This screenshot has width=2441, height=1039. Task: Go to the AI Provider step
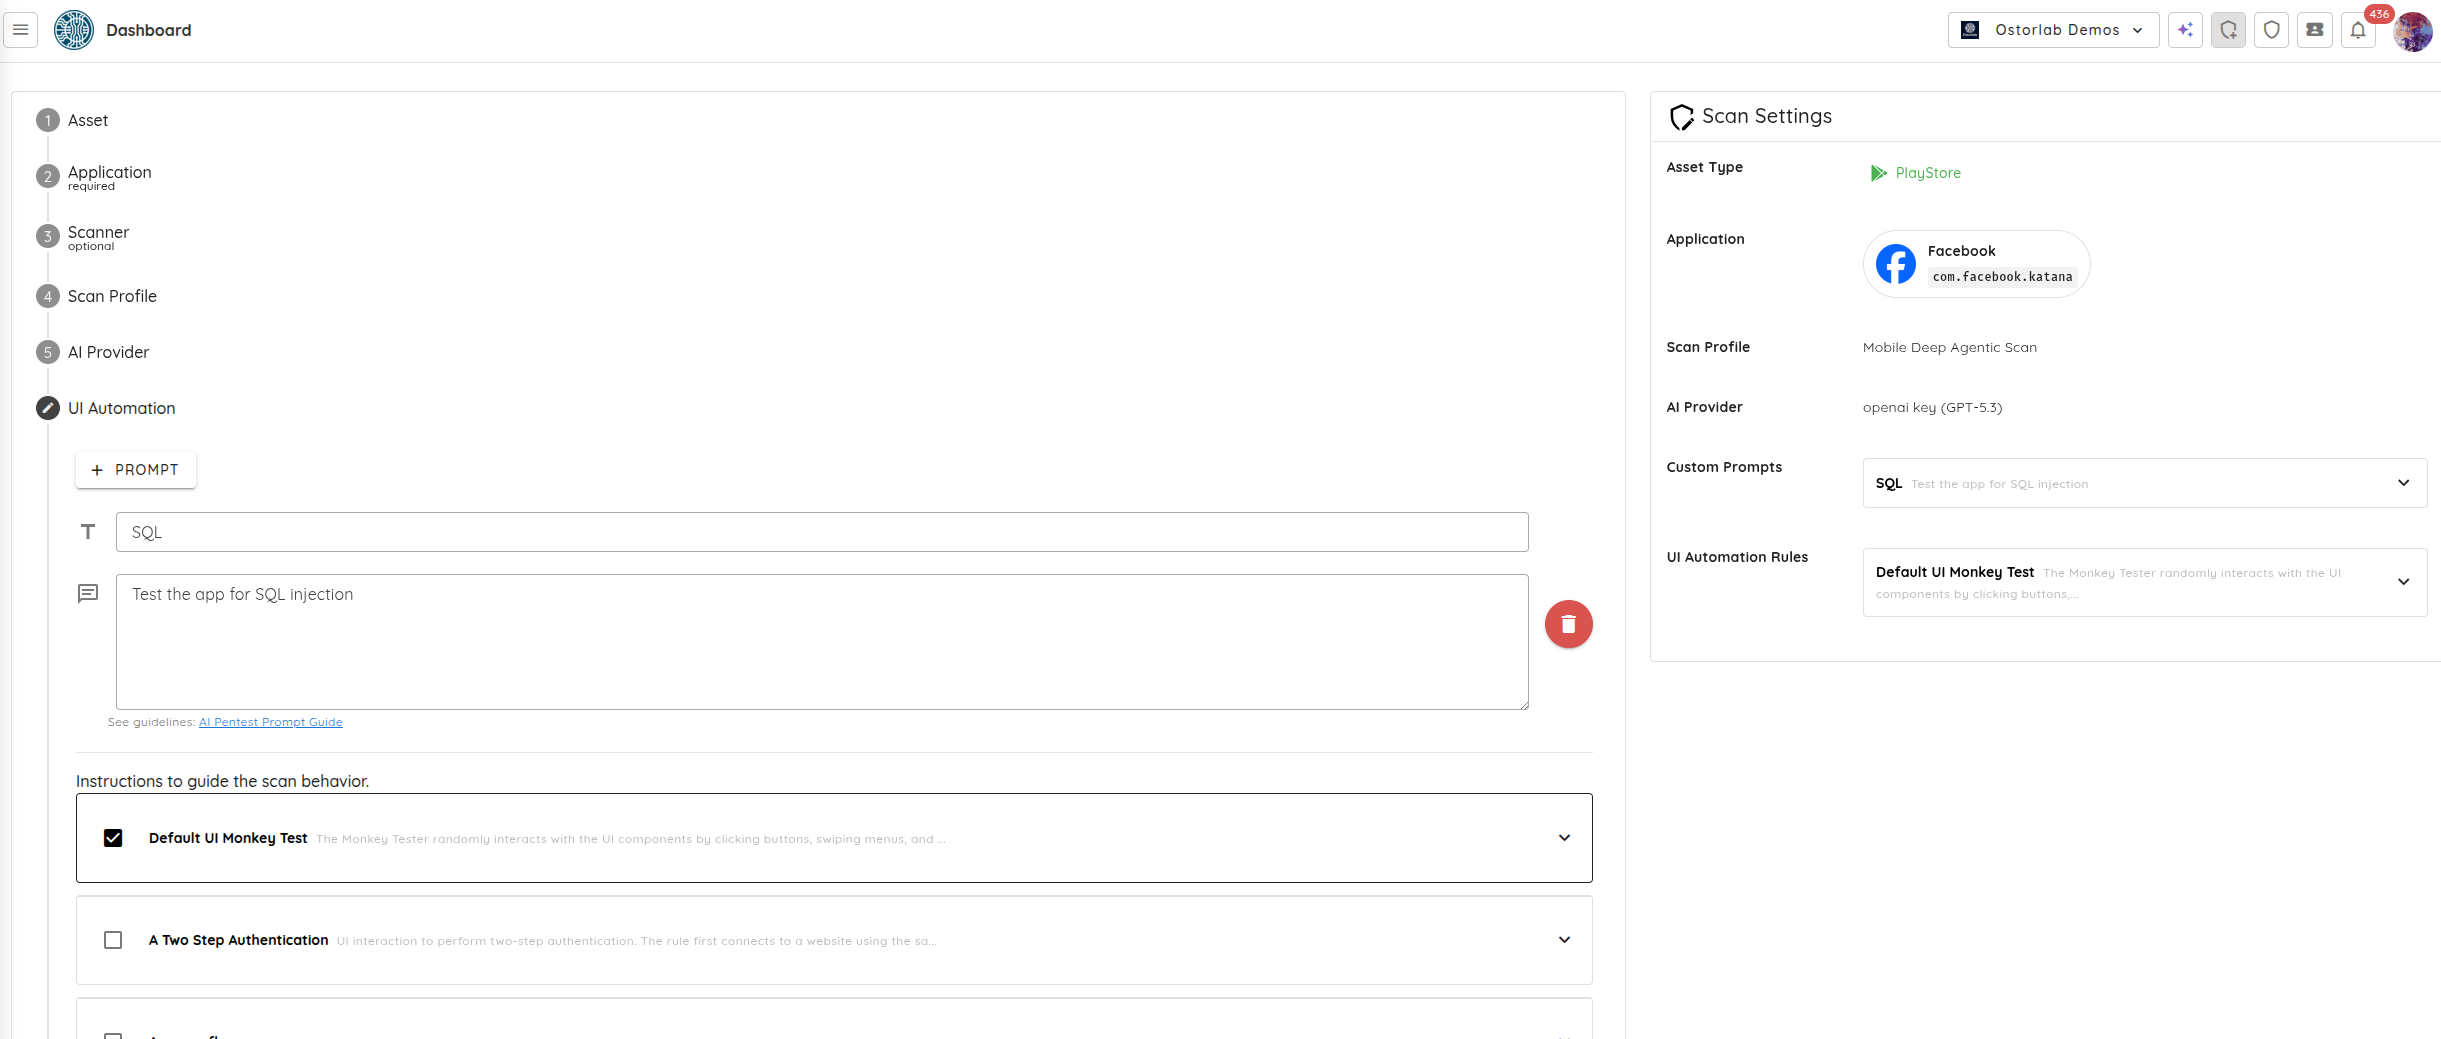[108, 351]
